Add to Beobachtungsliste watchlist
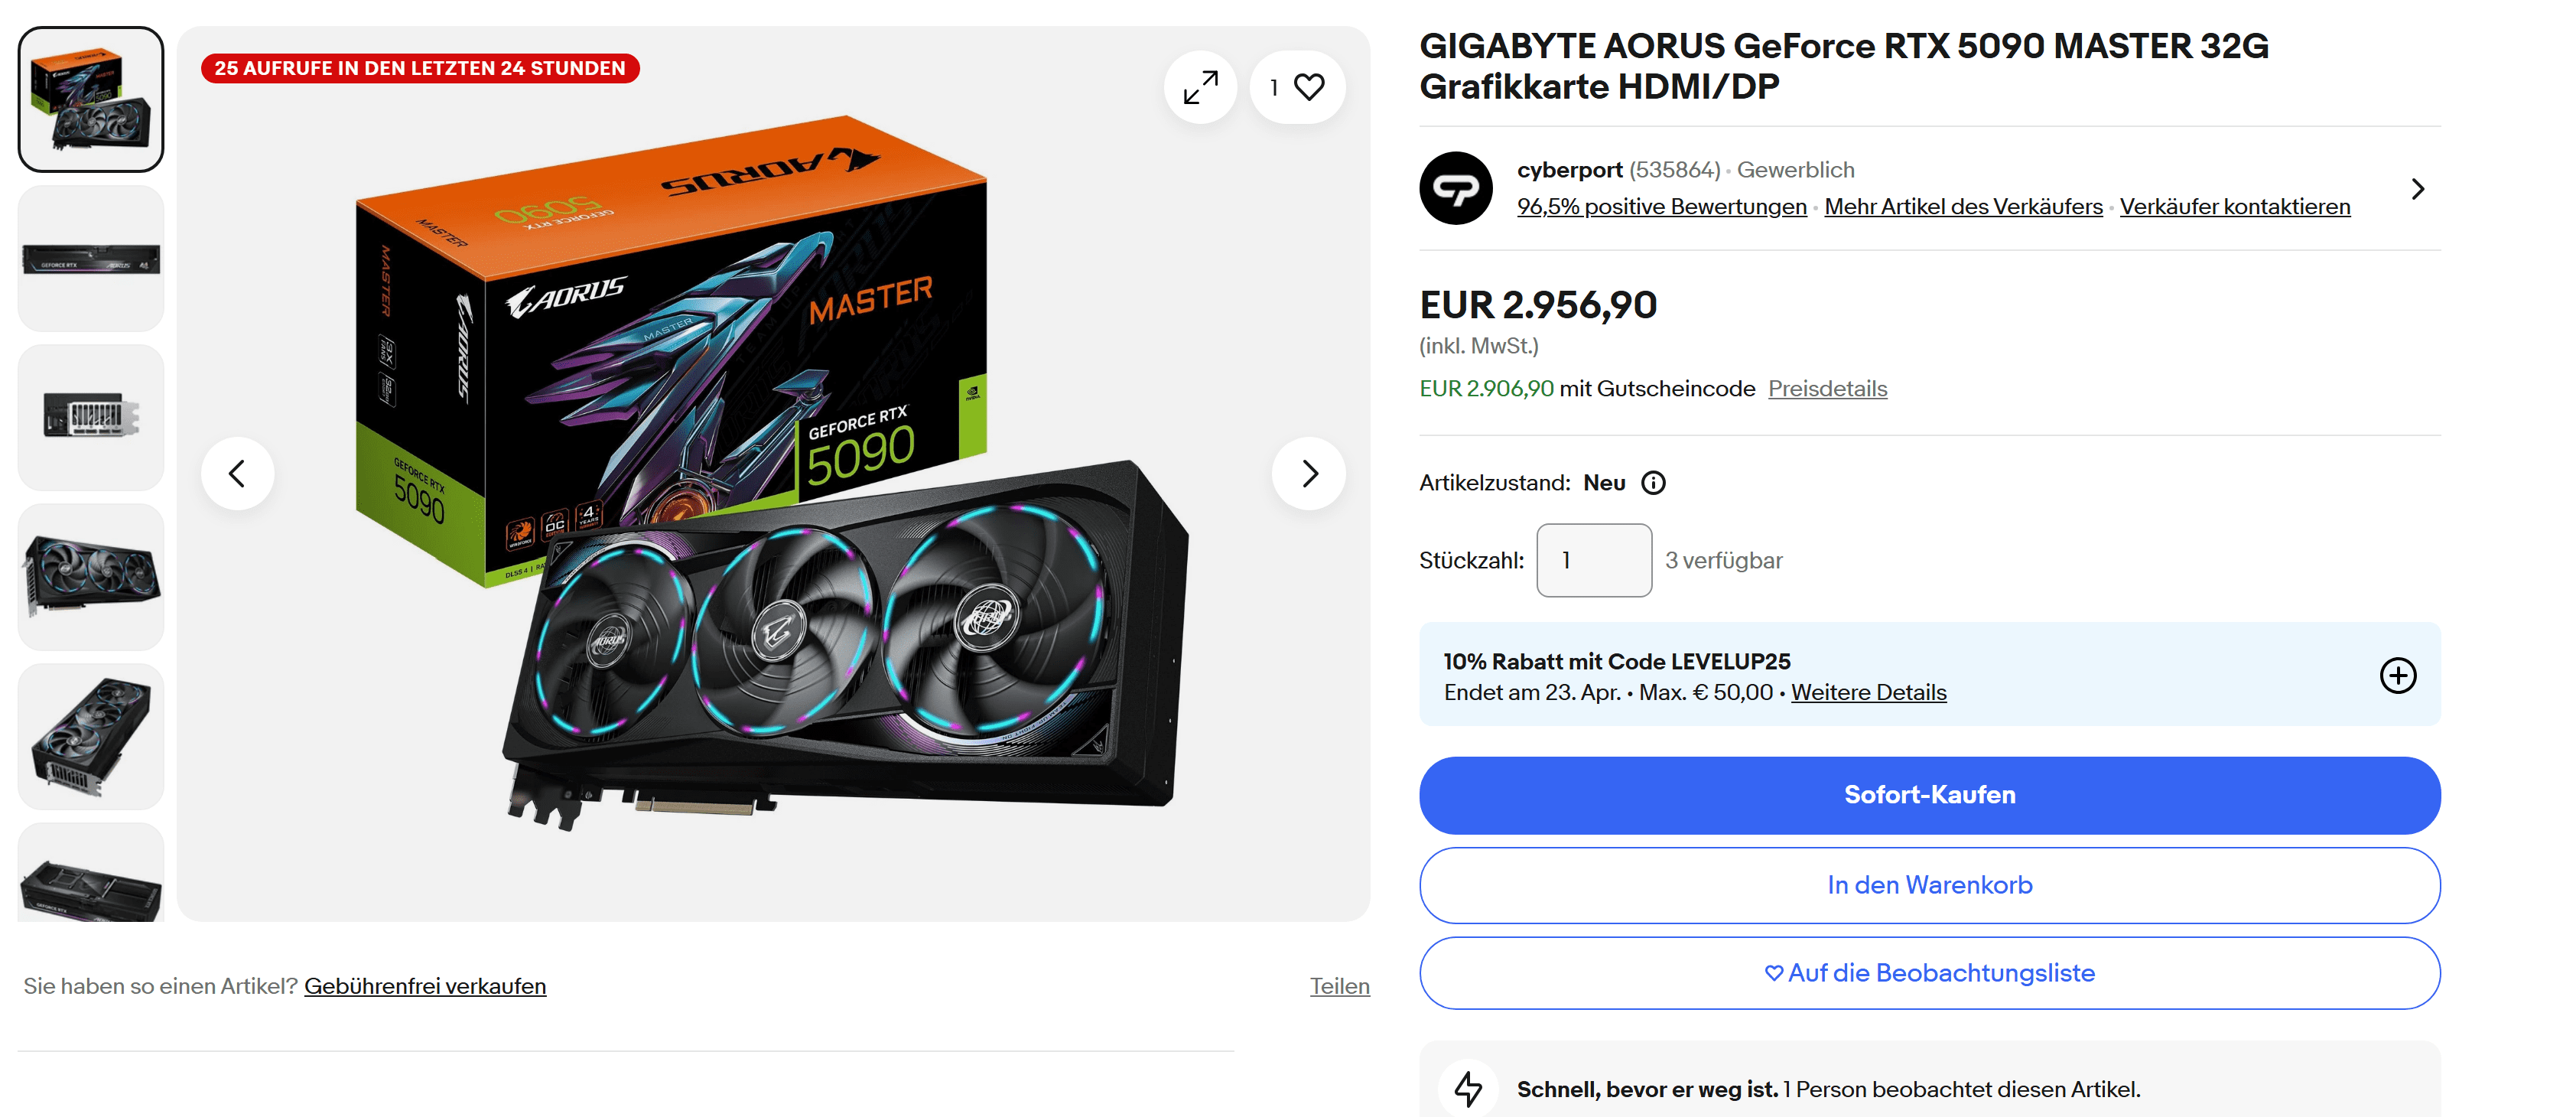Screen dimensions: 2576x1117 click(x=1930, y=973)
